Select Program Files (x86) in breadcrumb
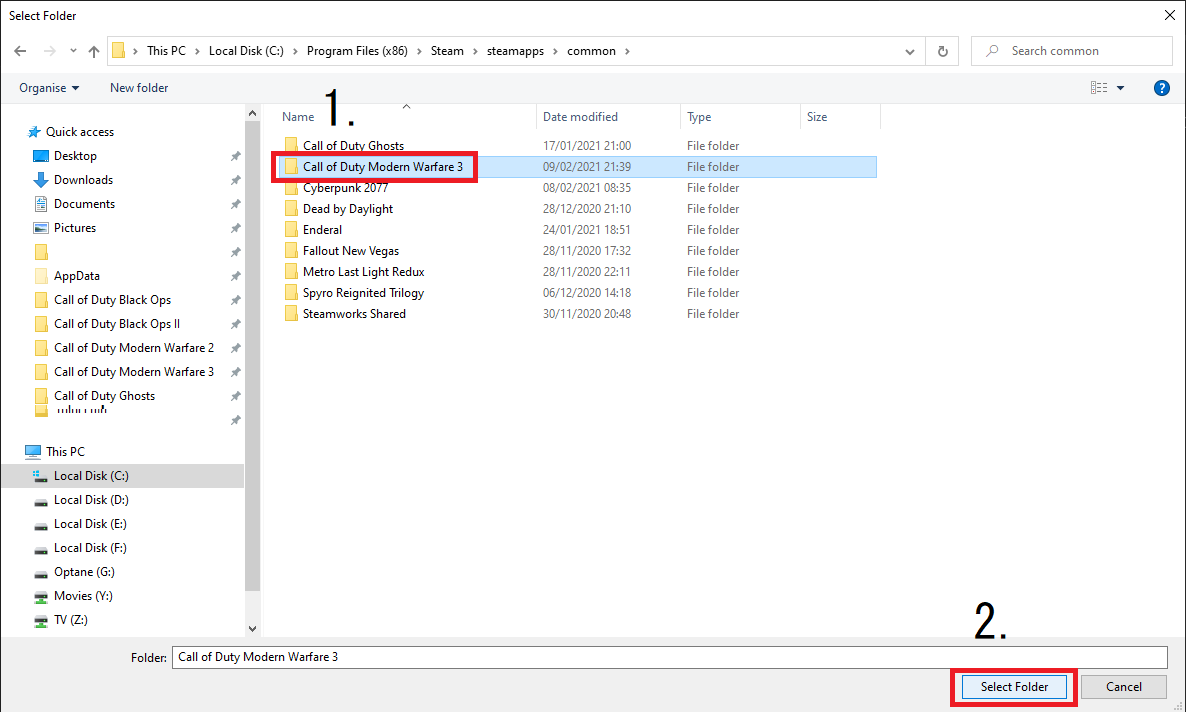The width and height of the screenshot is (1186, 712). tap(357, 51)
